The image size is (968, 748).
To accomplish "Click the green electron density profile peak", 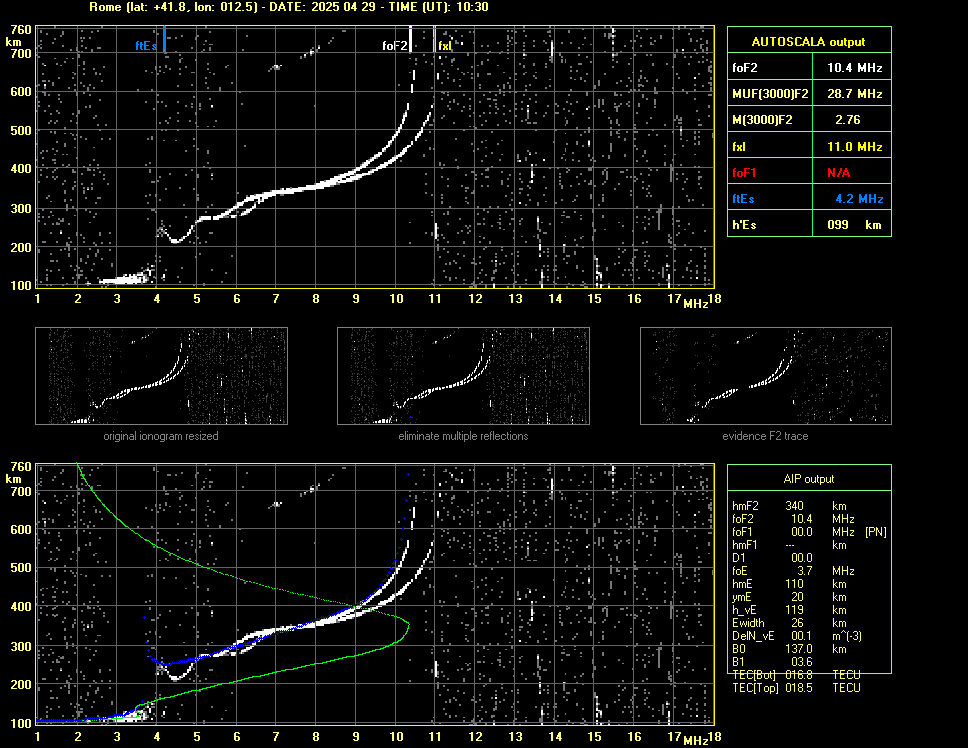I will 407,625.
